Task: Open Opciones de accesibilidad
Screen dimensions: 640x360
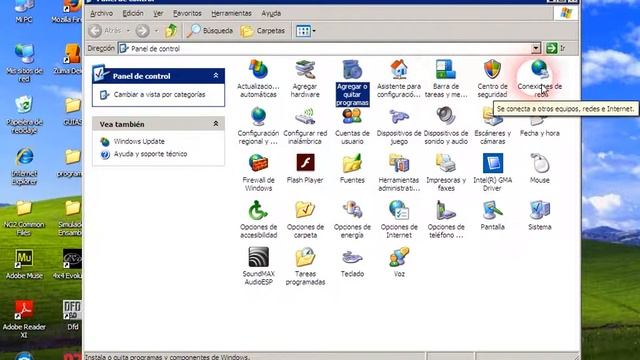Action: [x=258, y=220]
